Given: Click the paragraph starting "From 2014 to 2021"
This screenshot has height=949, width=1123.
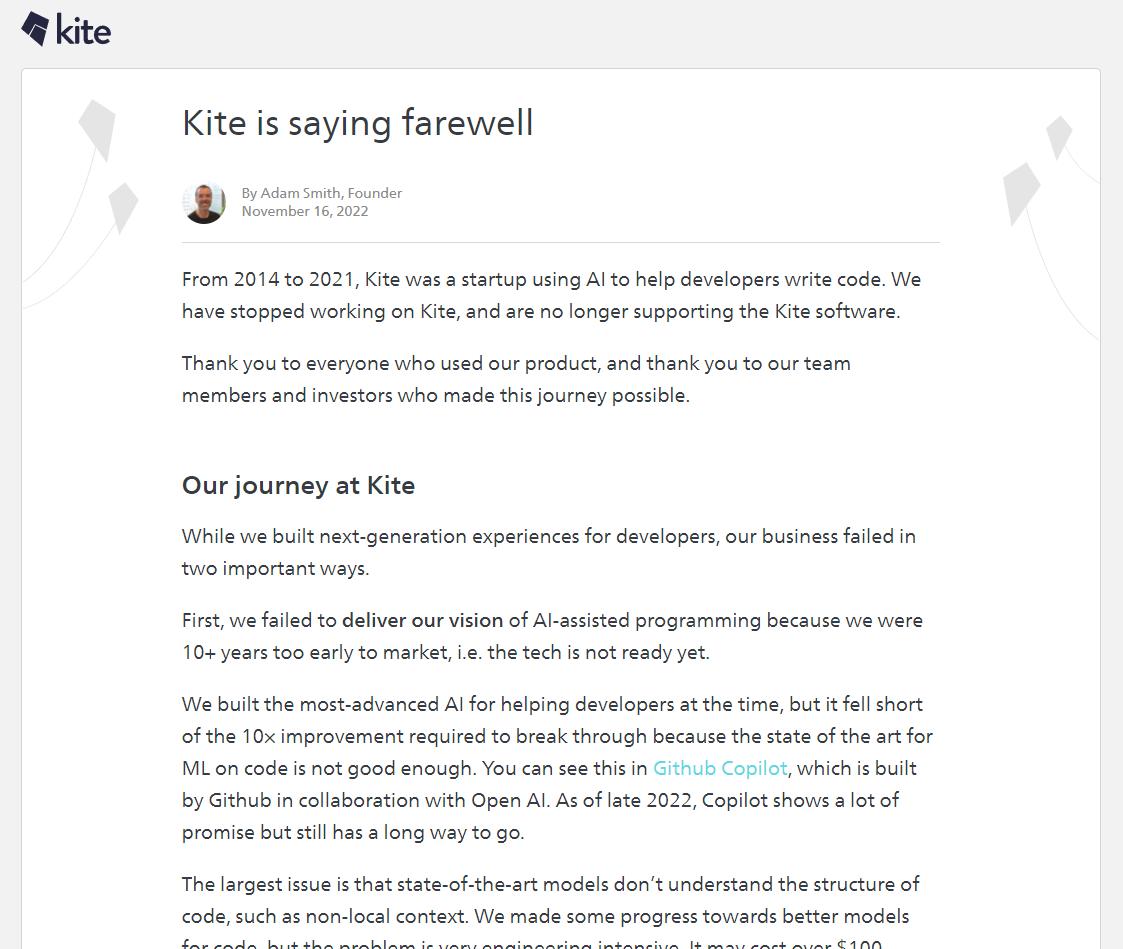Looking at the screenshot, I should click(551, 295).
